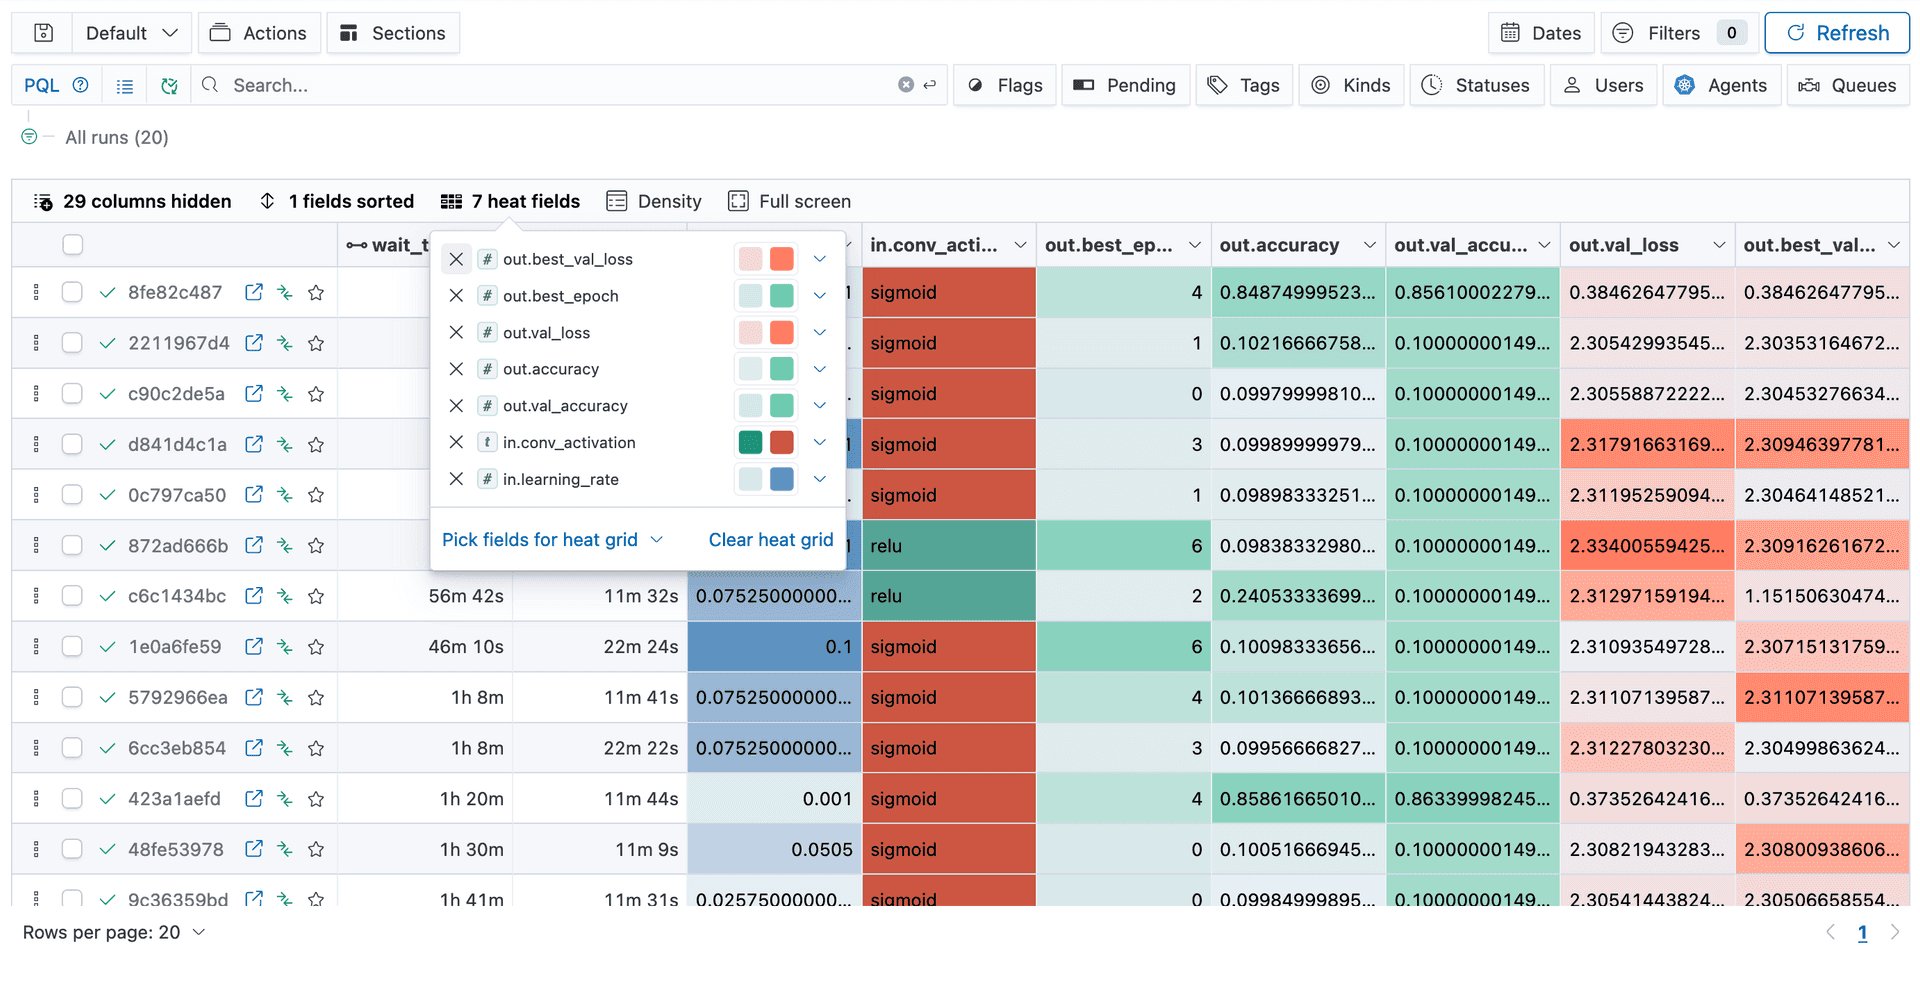Image resolution: width=1920 pixels, height=981 pixels.
Task: Open run 8fe82c487 in a new tab
Action: coord(253,292)
